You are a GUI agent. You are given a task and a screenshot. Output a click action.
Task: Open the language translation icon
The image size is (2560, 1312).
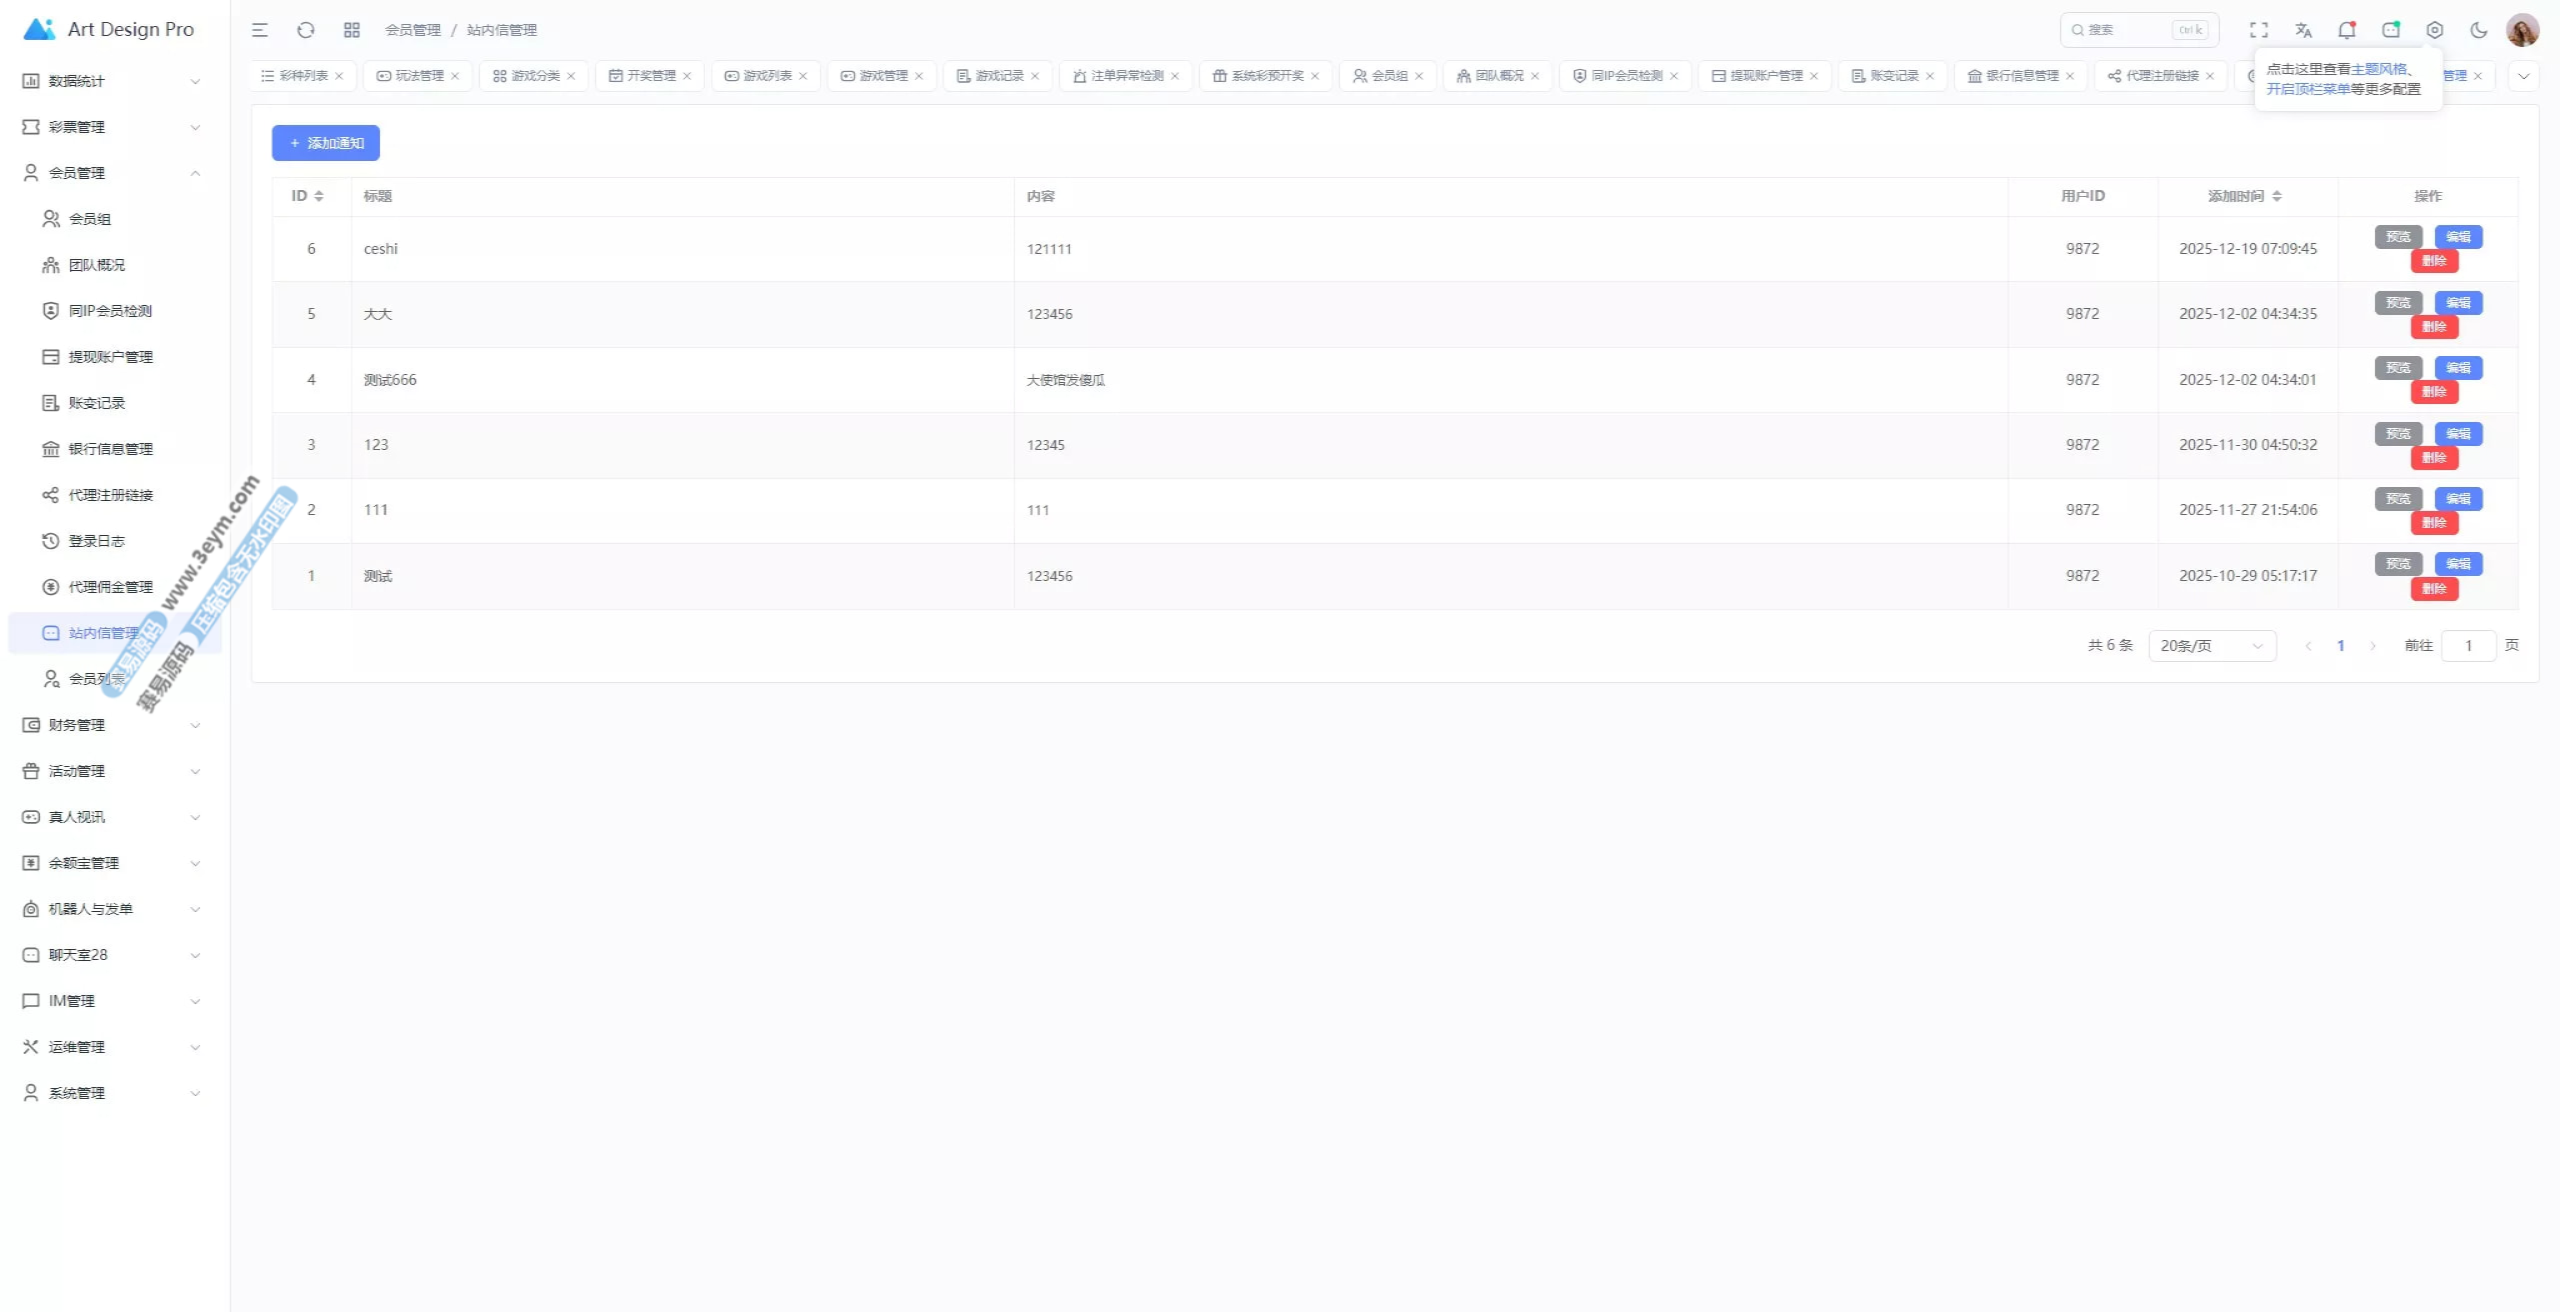[x=2303, y=30]
